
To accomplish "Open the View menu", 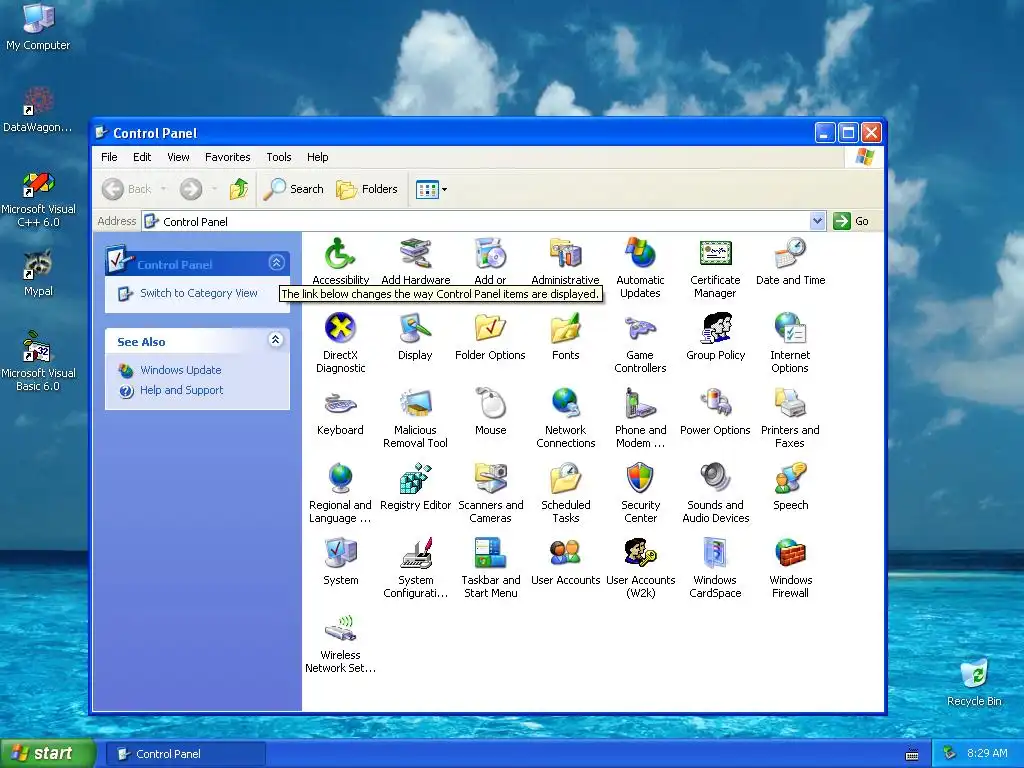I will tap(178, 157).
